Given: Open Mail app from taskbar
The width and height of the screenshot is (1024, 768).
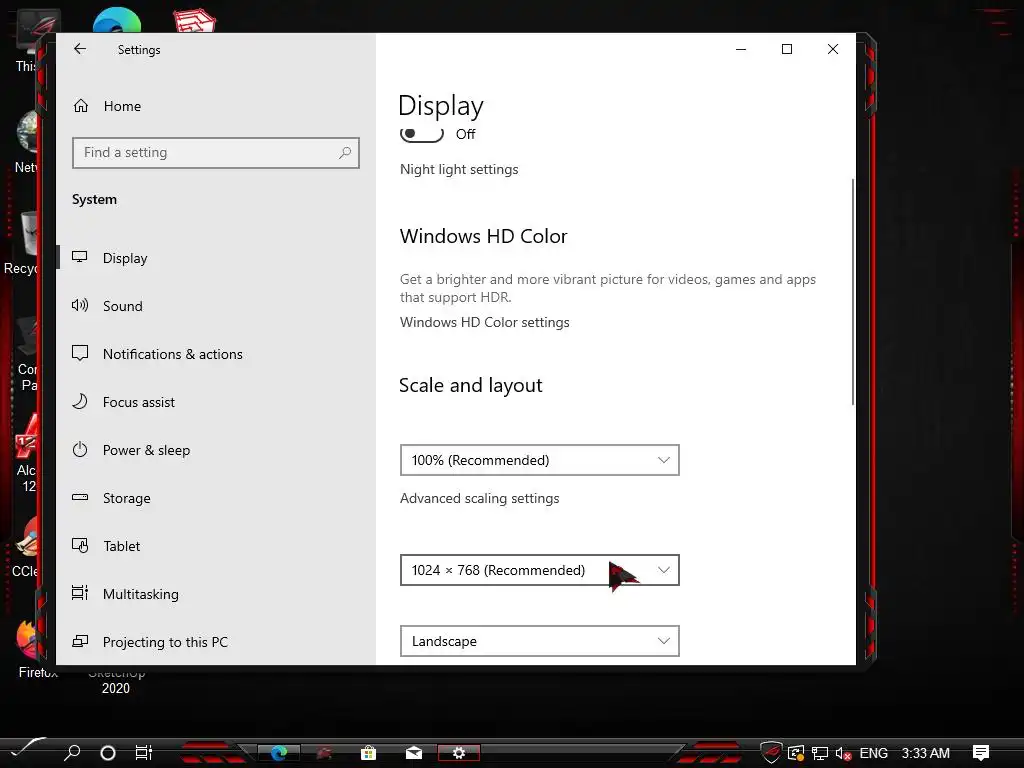Looking at the screenshot, I should click(413, 753).
